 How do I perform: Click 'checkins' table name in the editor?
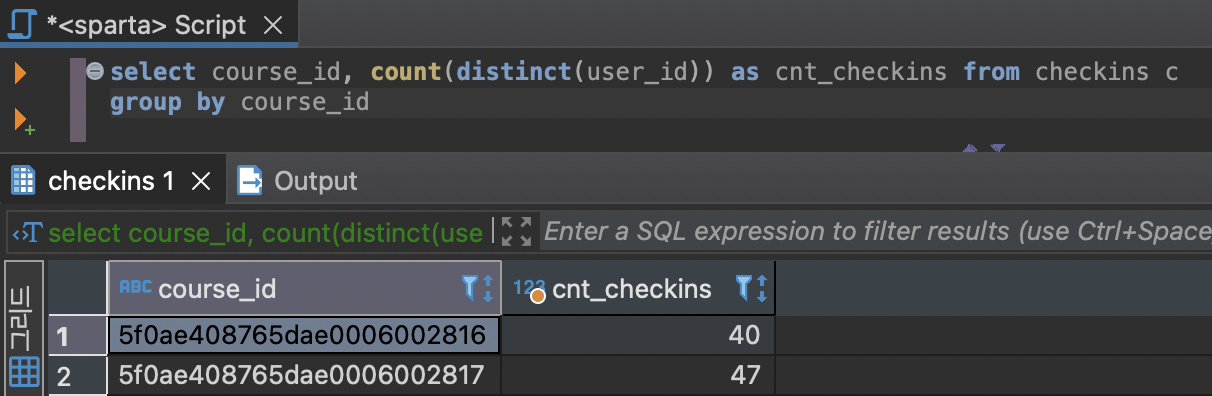tap(1092, 72)
